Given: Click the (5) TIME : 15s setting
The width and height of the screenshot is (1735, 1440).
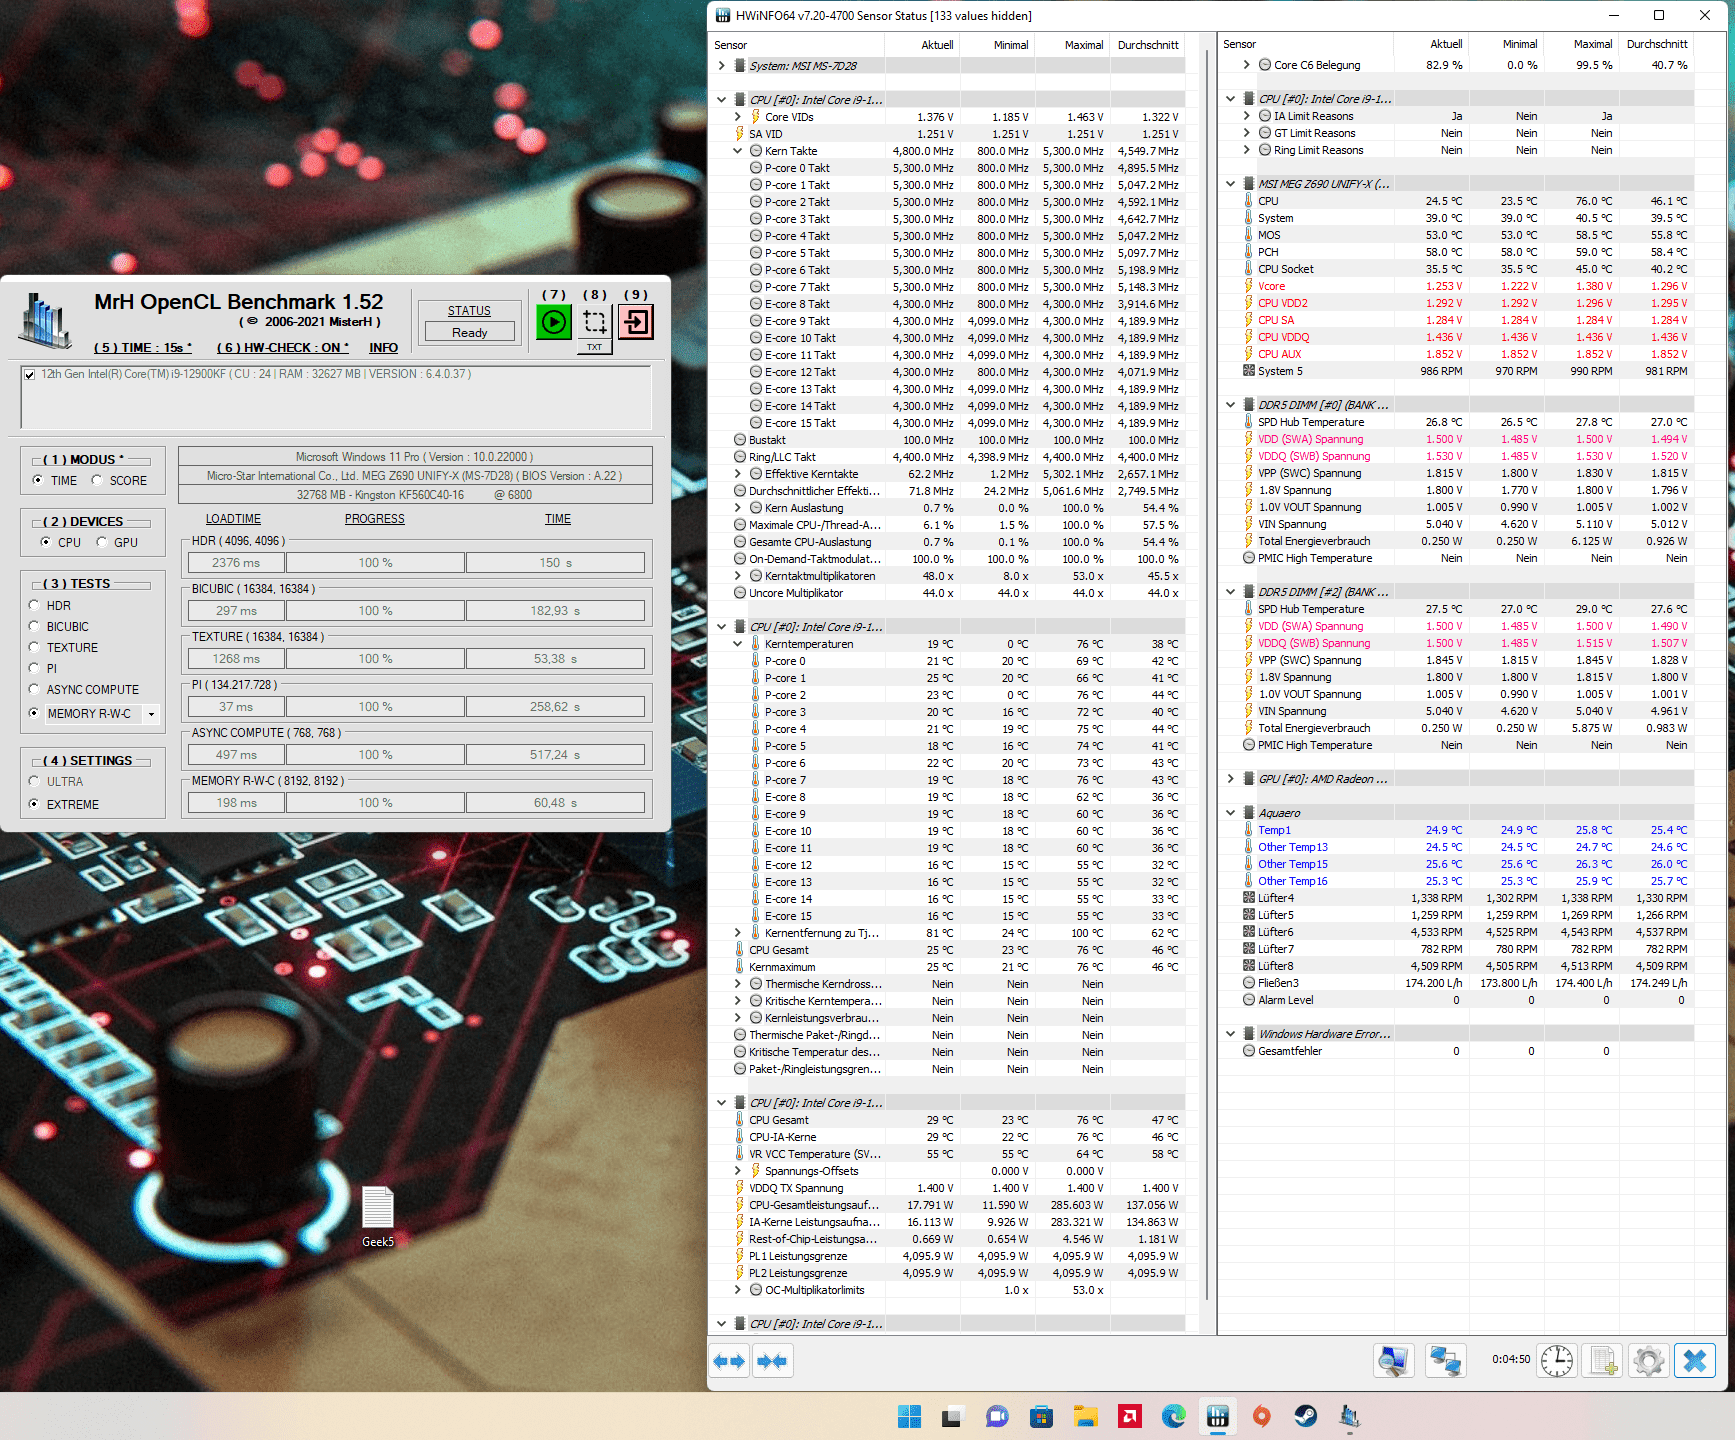Looking at the screenshot, I should (x=144, y=348).
